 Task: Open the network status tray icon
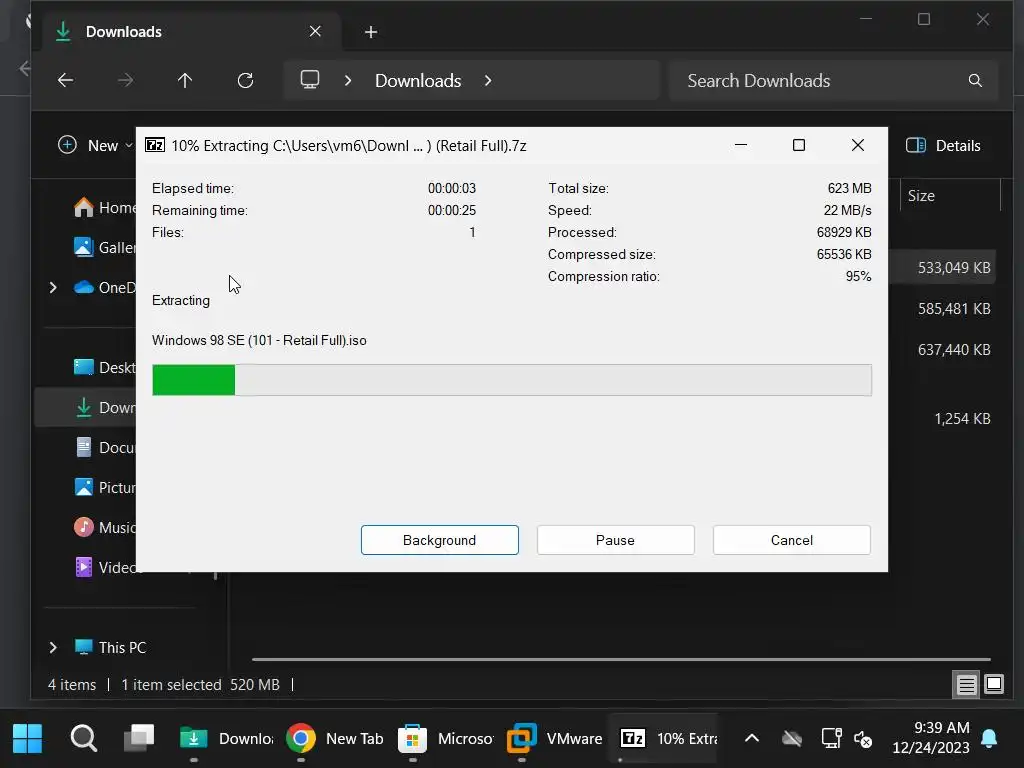[831, 739]
